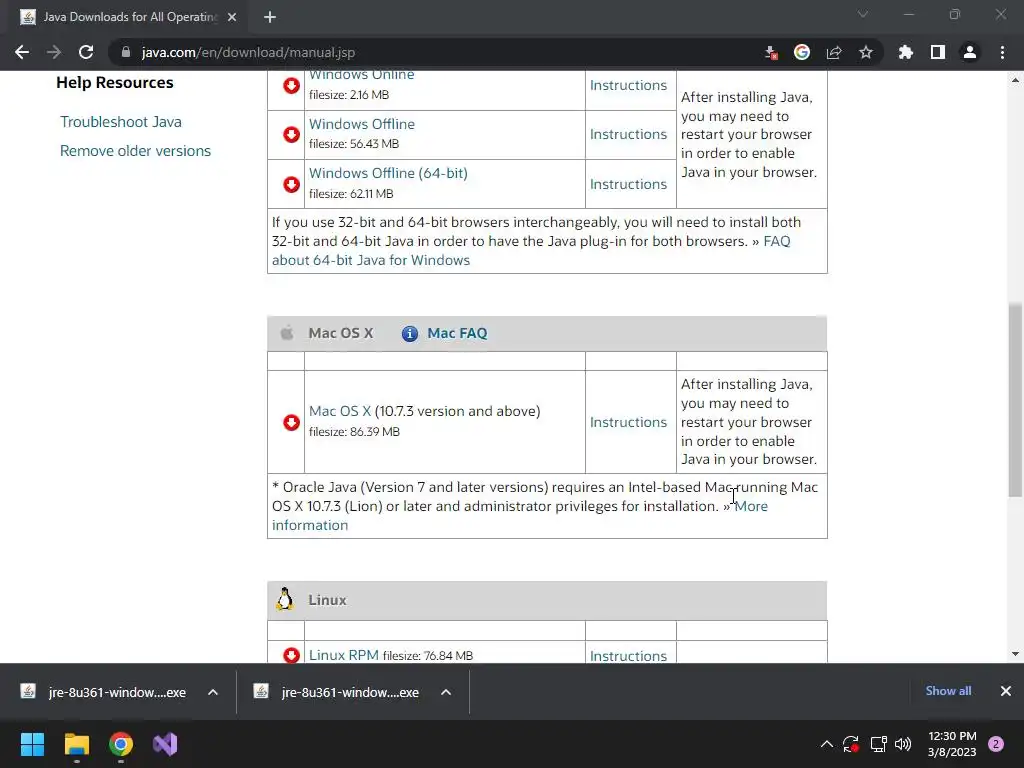Click the lock icon in address bar
Viewport: 1024px width, 768px height.
(x=126, y=52)
